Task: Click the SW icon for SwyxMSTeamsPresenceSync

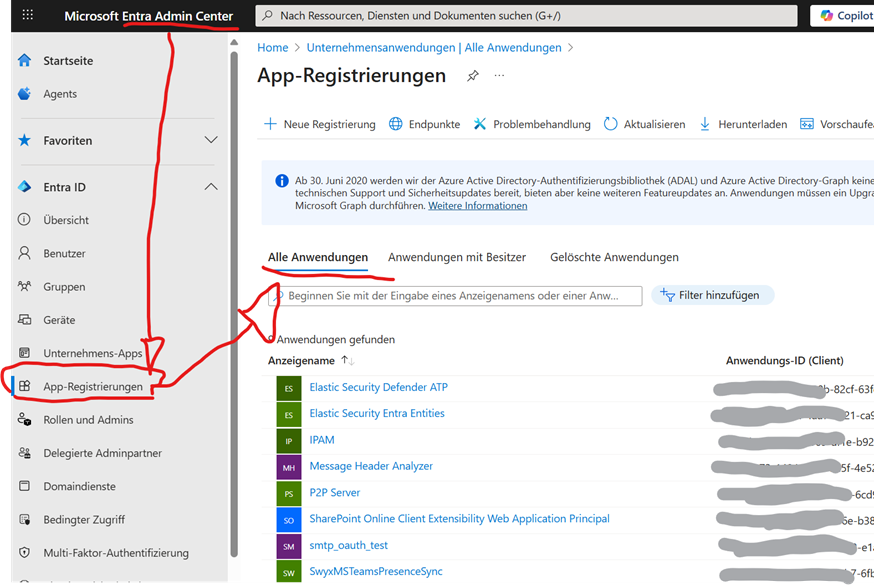Action: point(289,572)
